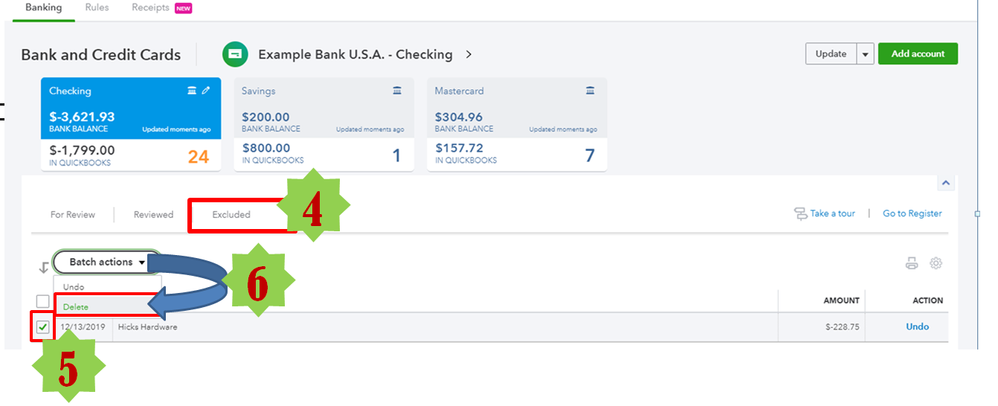The image size is (998, 406).
Task: Click the $304.96 bank balance on Mastercard
Action: (x=459, y=117)
